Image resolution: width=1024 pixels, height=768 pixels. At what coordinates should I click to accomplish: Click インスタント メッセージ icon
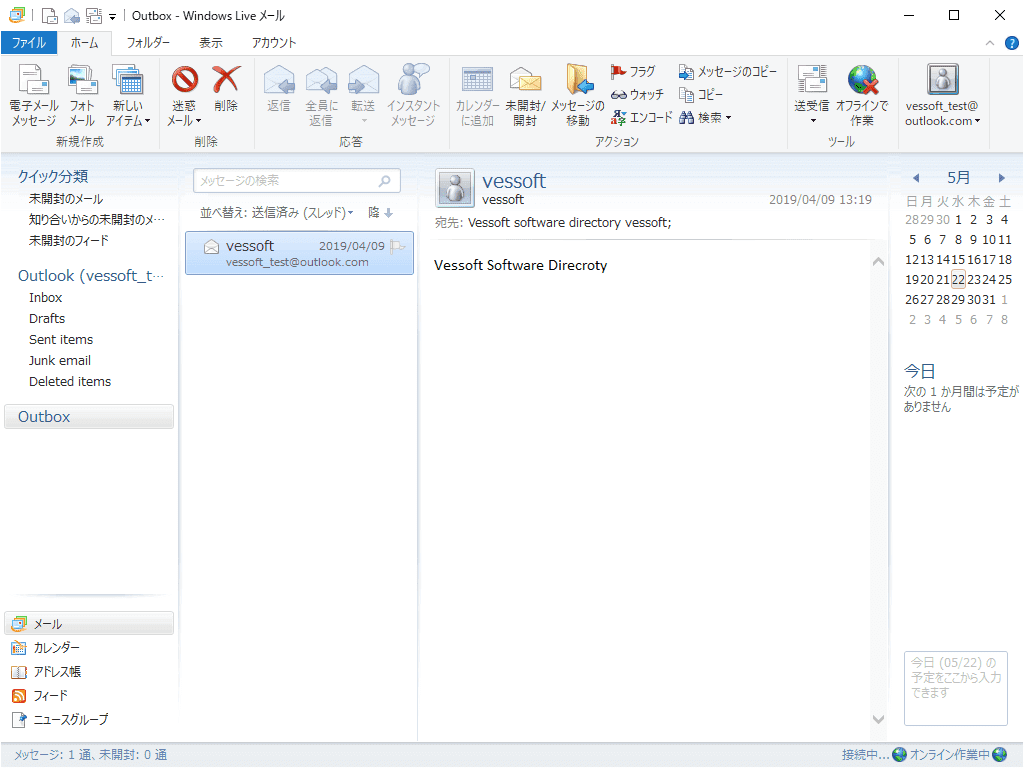(x=413, y=95)
